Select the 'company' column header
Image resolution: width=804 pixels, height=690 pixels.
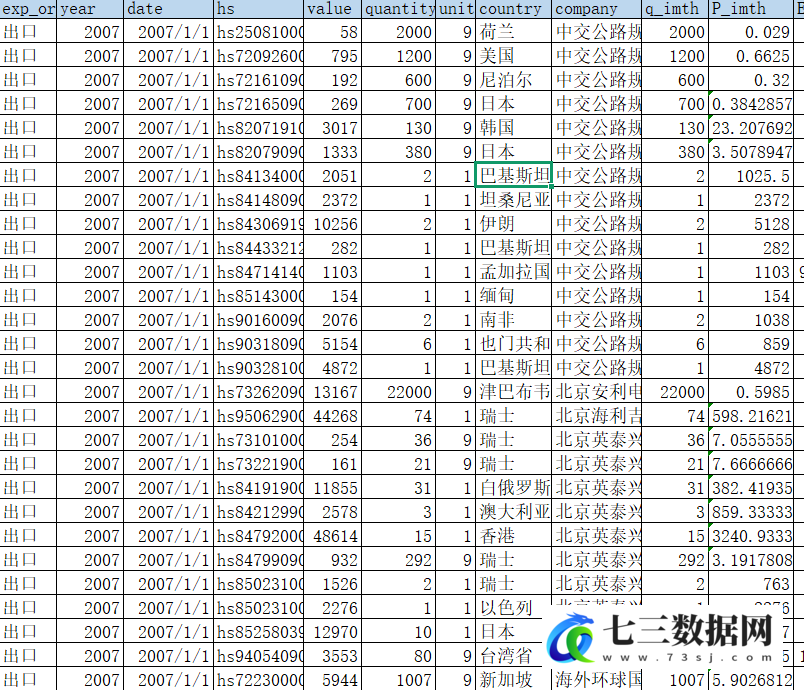pyautogui.click(x=597, y=9)
